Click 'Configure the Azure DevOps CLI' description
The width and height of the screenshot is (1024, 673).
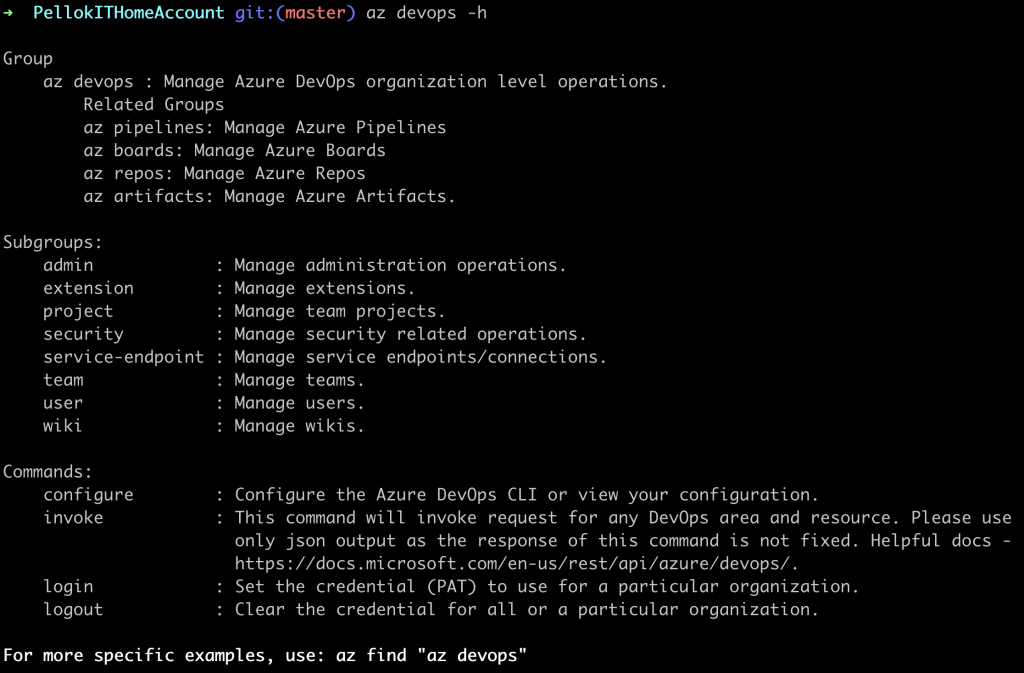526,495
